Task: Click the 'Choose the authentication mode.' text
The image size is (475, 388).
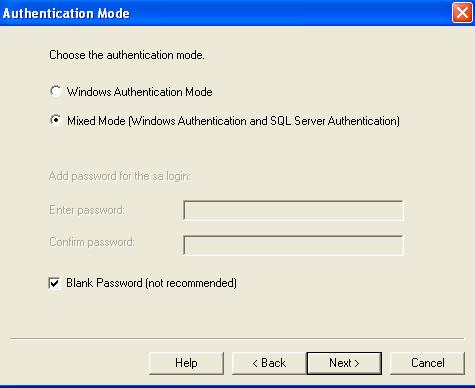Action: 127,55
